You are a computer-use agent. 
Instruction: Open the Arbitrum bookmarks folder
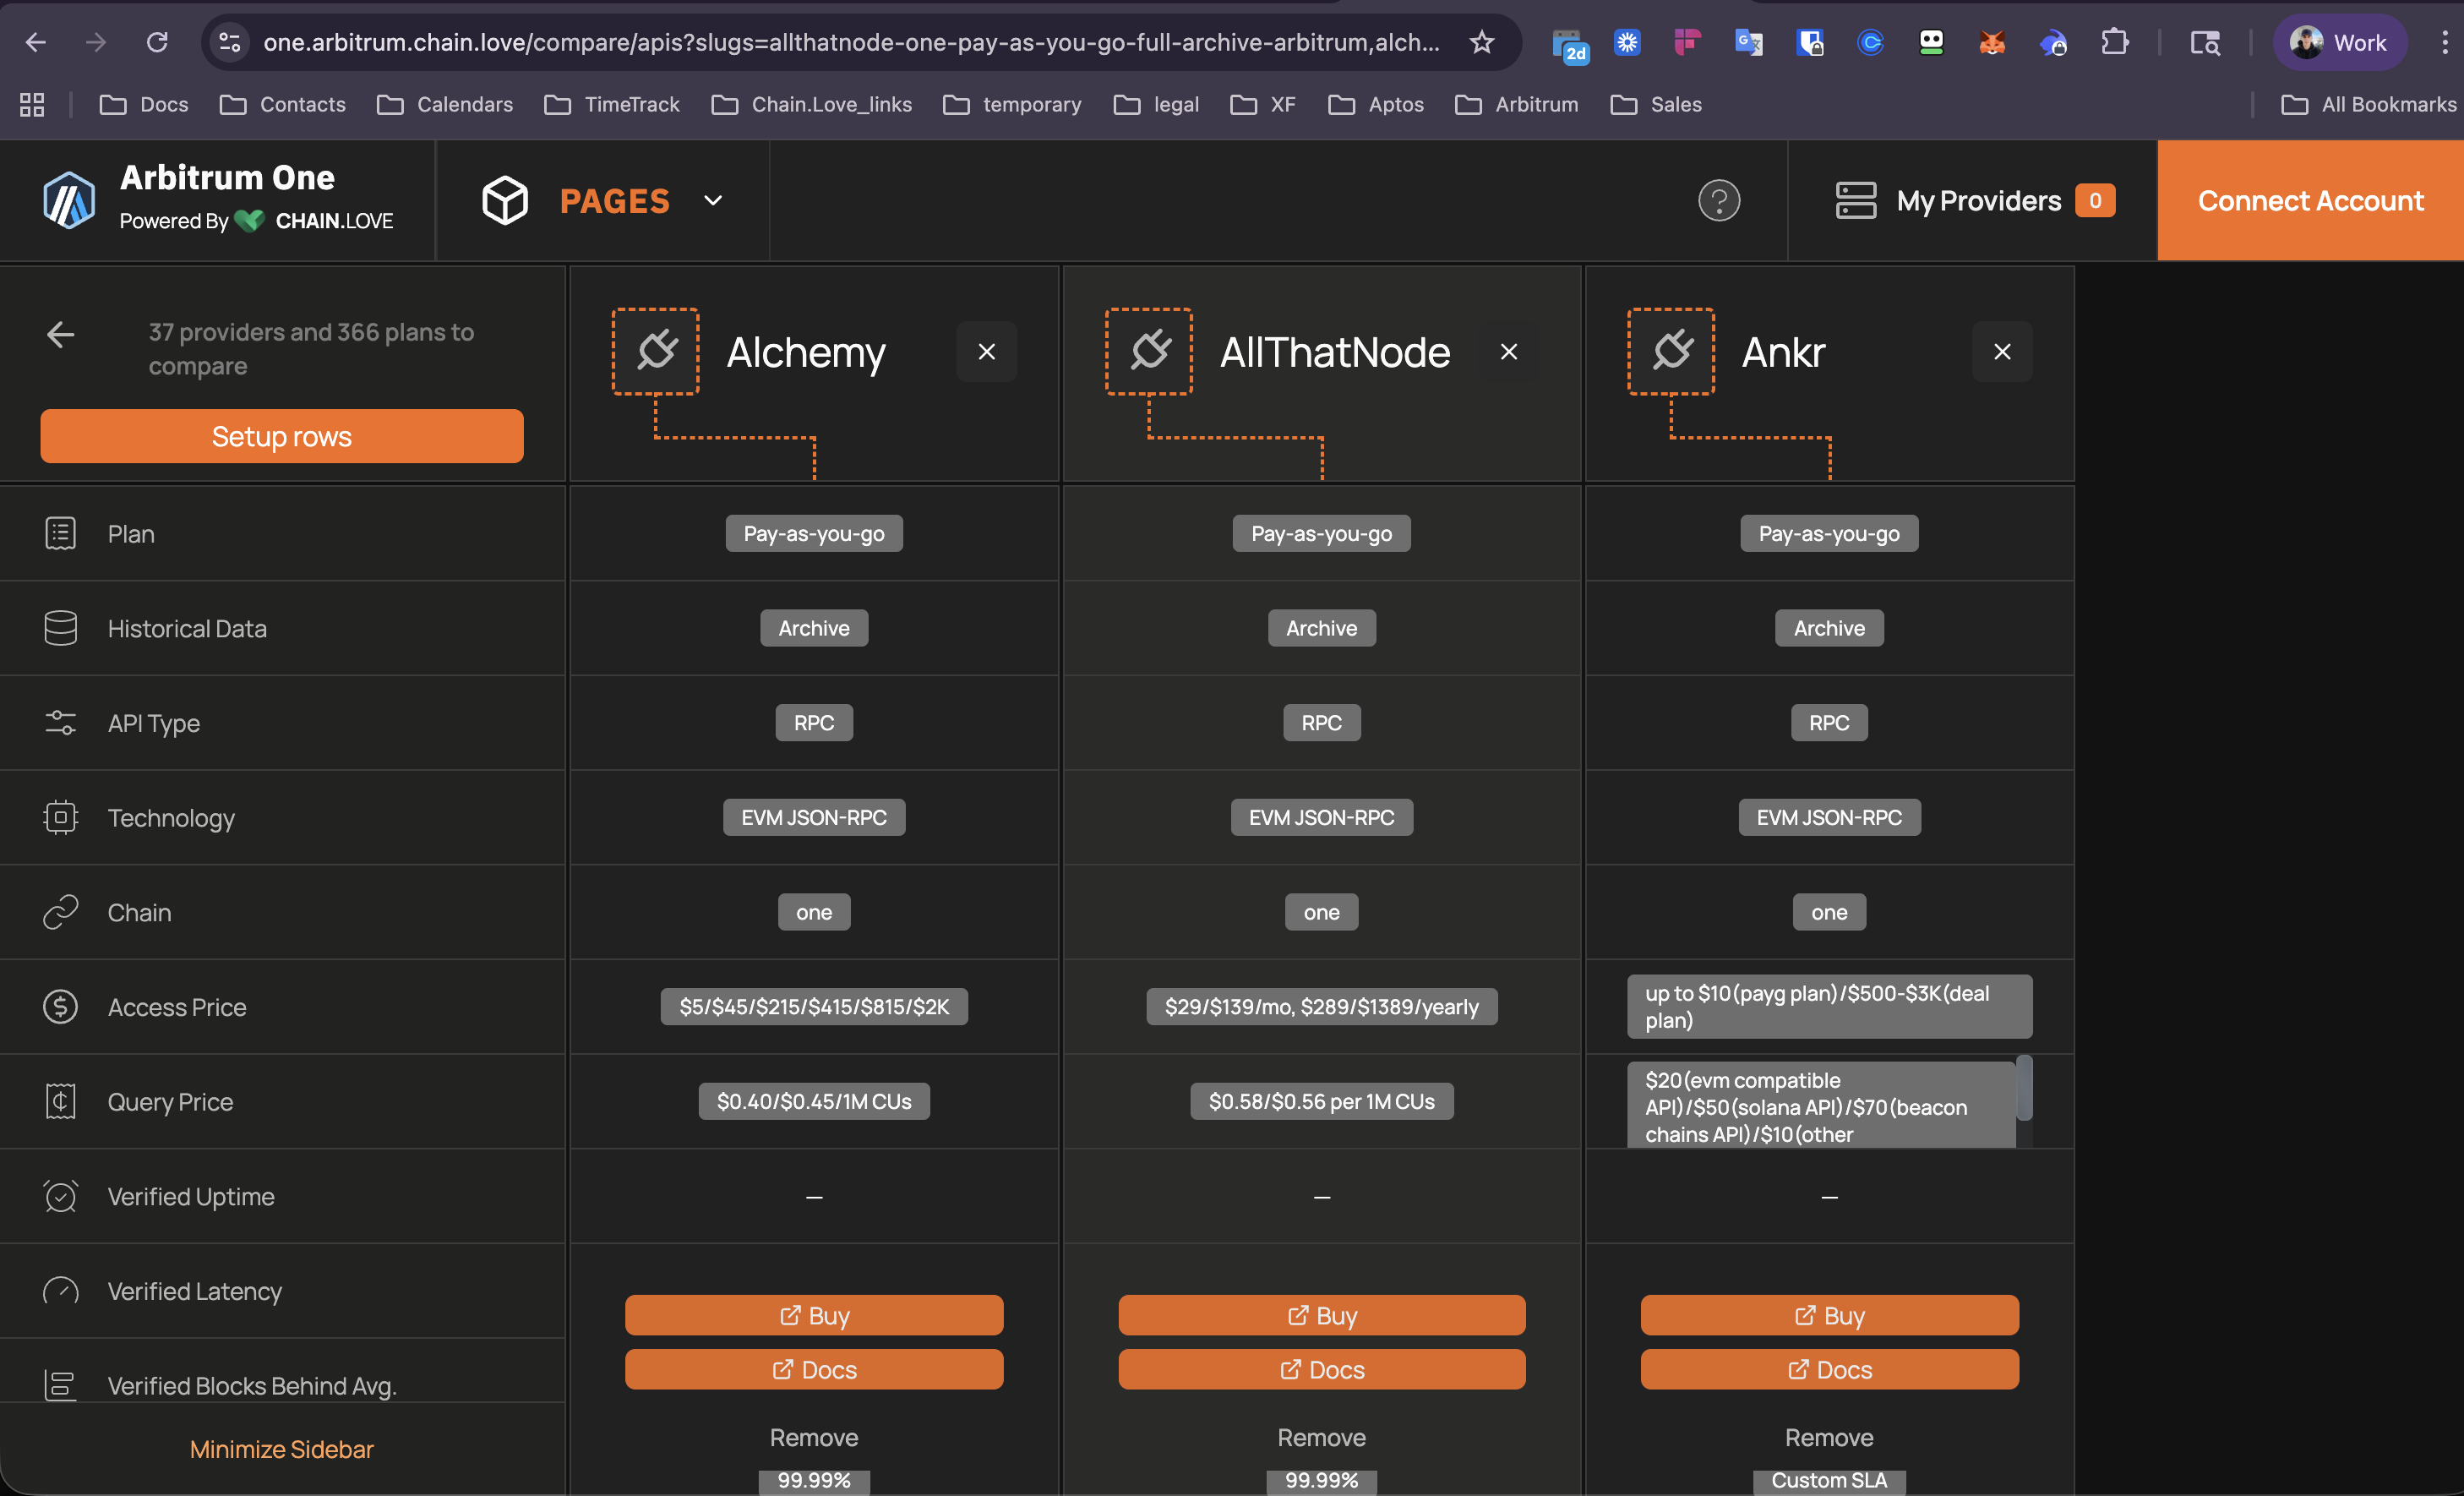coord(1517,104)
